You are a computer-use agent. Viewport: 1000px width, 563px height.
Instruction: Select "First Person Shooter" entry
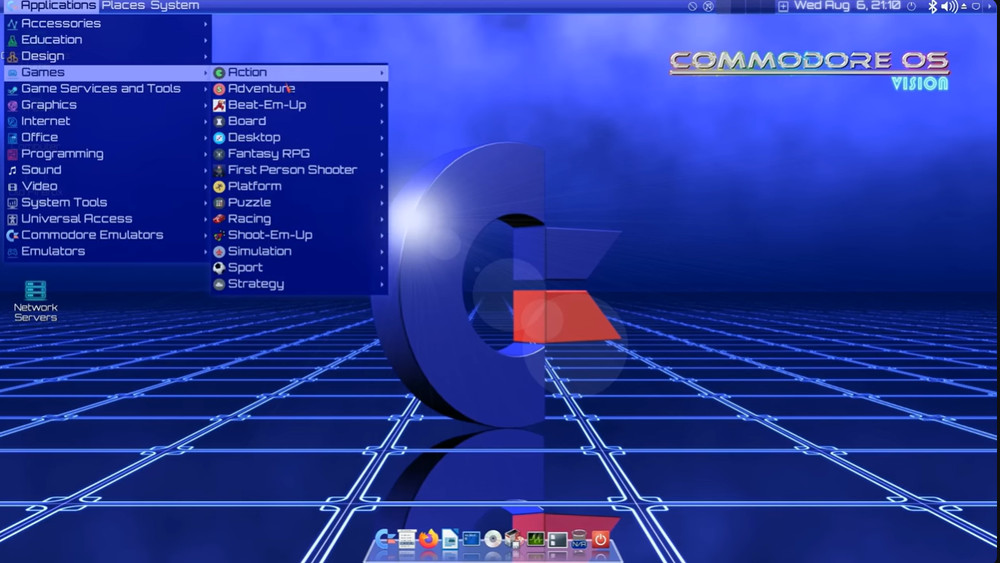[300, 170]
